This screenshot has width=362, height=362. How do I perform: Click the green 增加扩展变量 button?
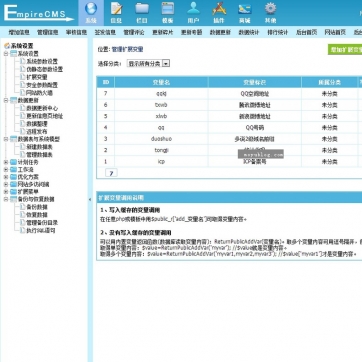point(345,50)
